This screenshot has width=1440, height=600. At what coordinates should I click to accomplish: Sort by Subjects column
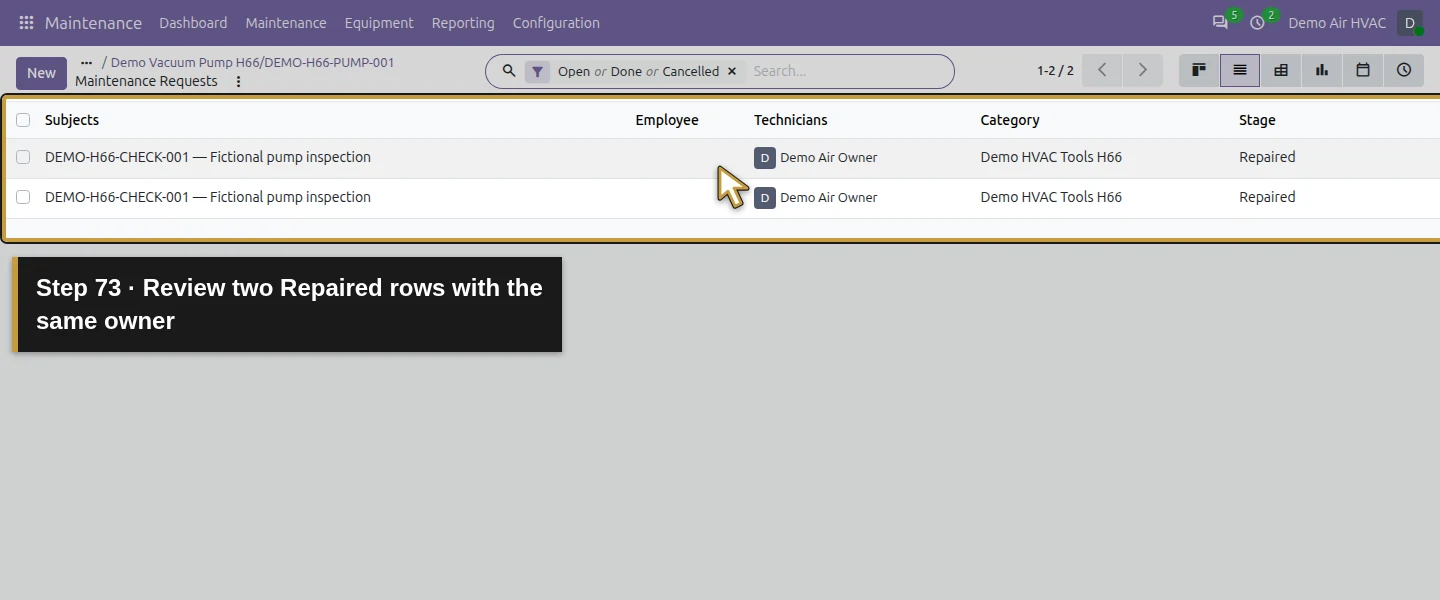(x=72, y=120)
